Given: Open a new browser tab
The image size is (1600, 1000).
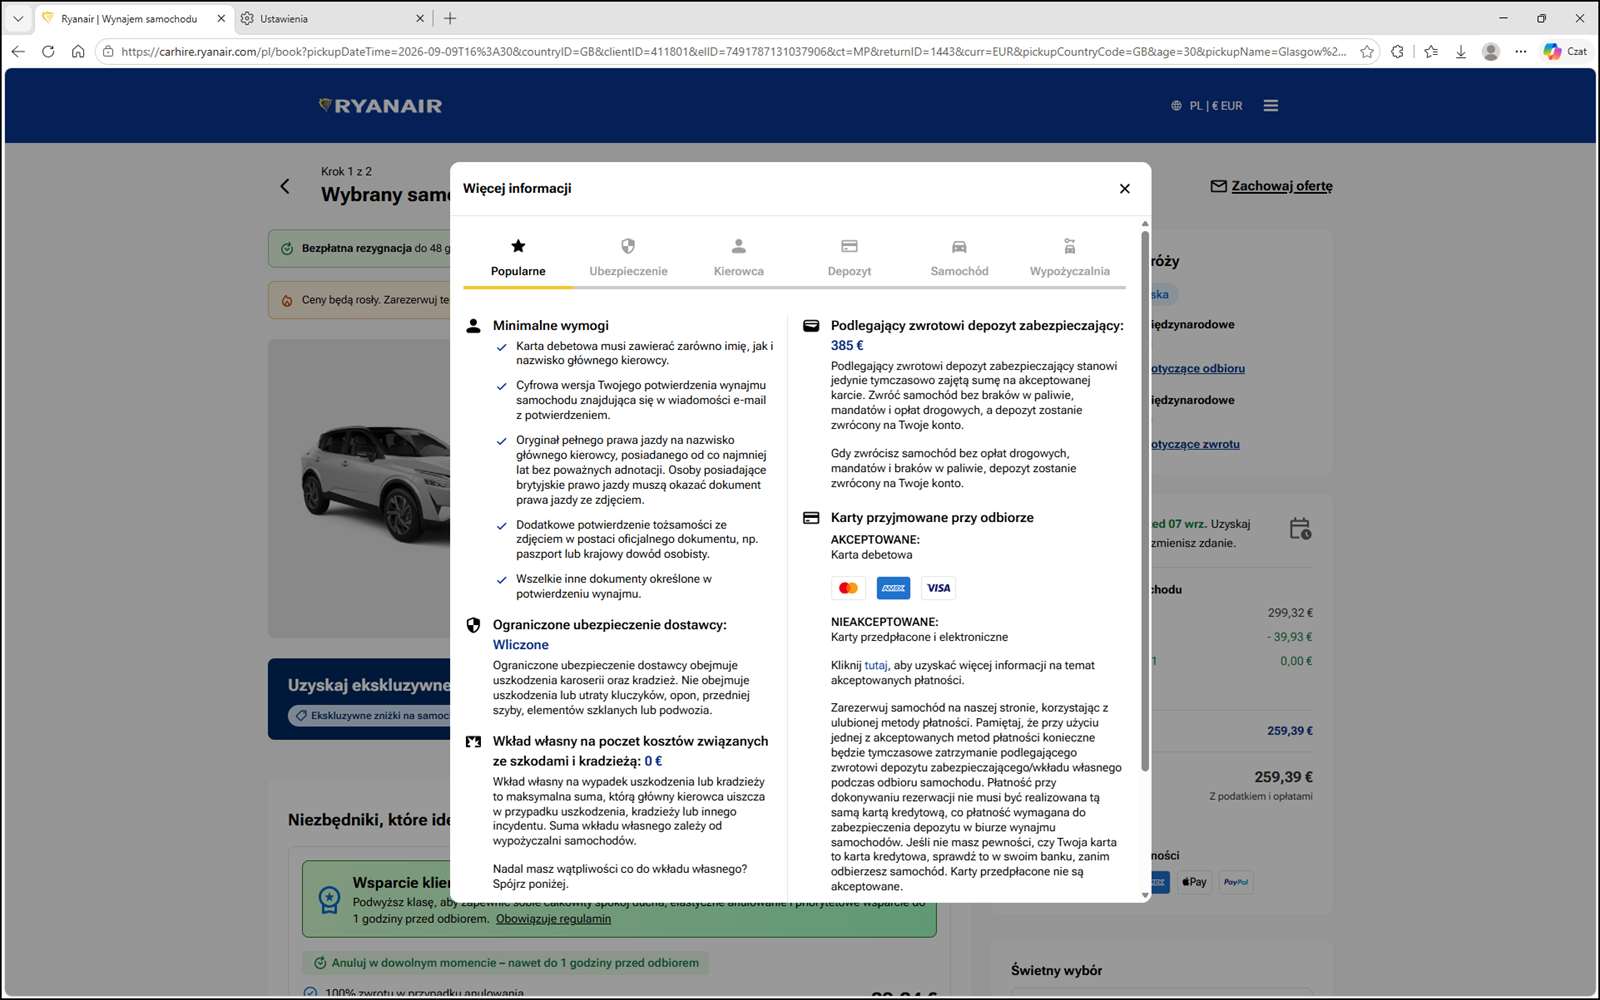Looking at the screenshot, I should (x=450, y=18).
